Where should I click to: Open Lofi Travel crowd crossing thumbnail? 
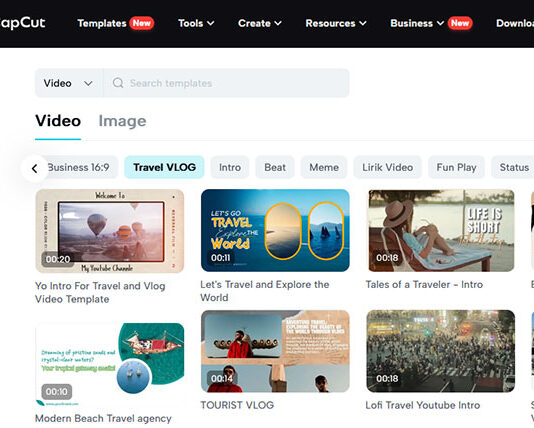[x=441, y=351]
